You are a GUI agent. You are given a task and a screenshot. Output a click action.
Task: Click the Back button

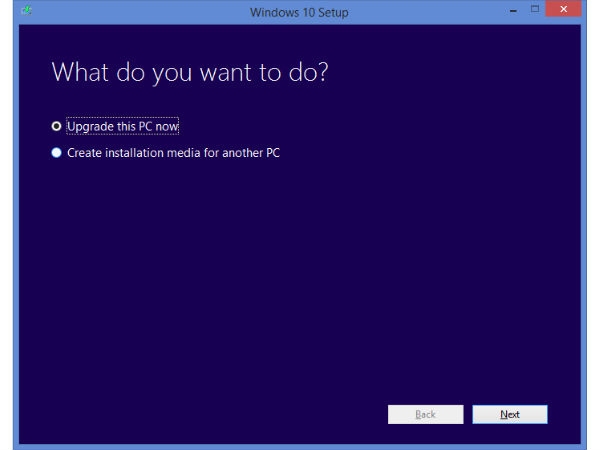[426, 414]
